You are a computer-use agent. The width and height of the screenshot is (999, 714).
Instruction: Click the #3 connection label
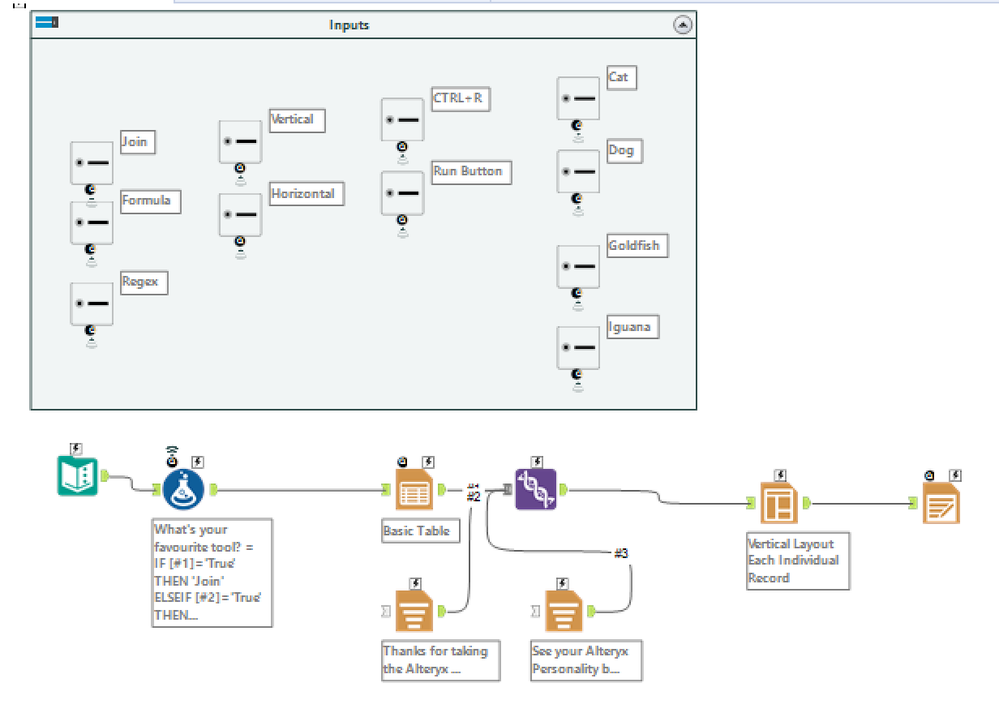(621, 553)
